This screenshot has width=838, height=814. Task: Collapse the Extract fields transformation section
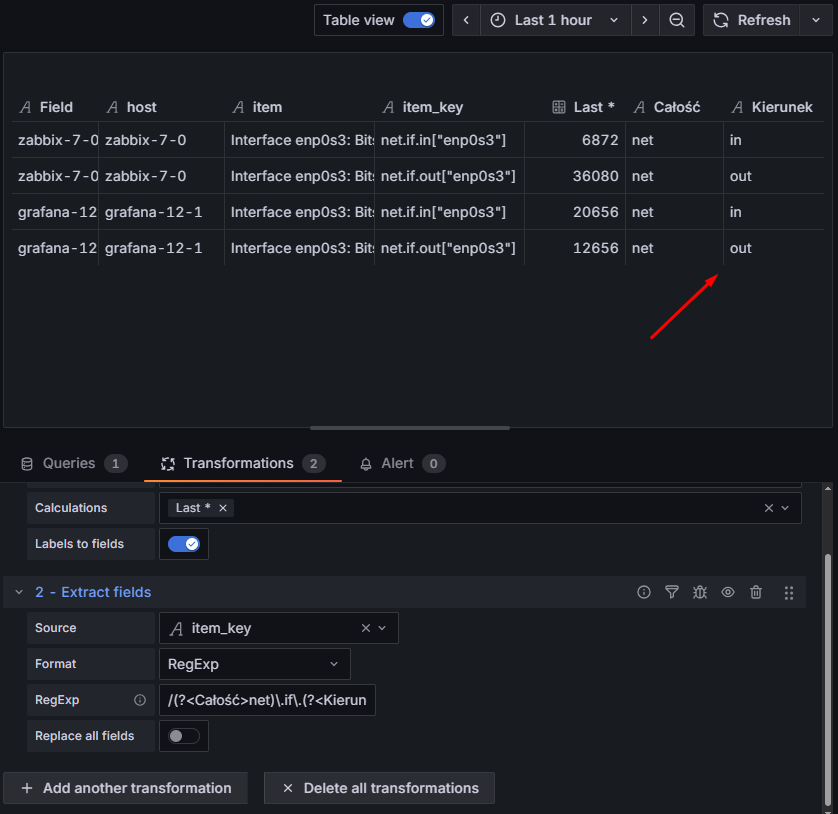[x=18, y=592]
